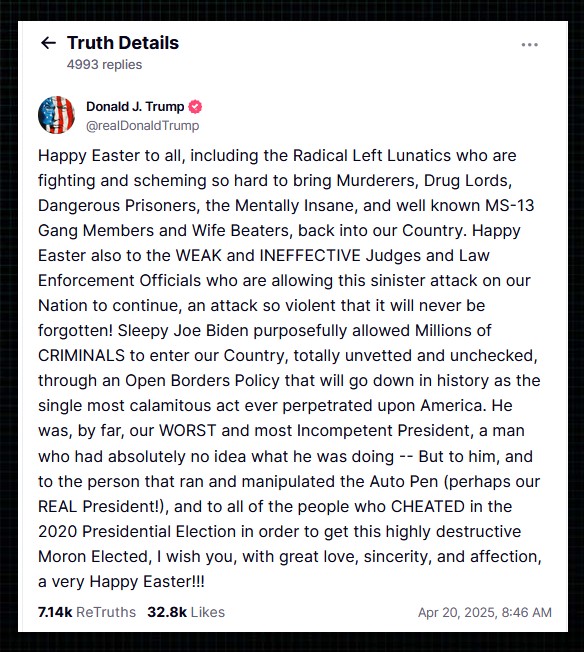Click the Apr 20, 2025 timestamp
Viewport: 584px width, 652px height.
(485, 612)
